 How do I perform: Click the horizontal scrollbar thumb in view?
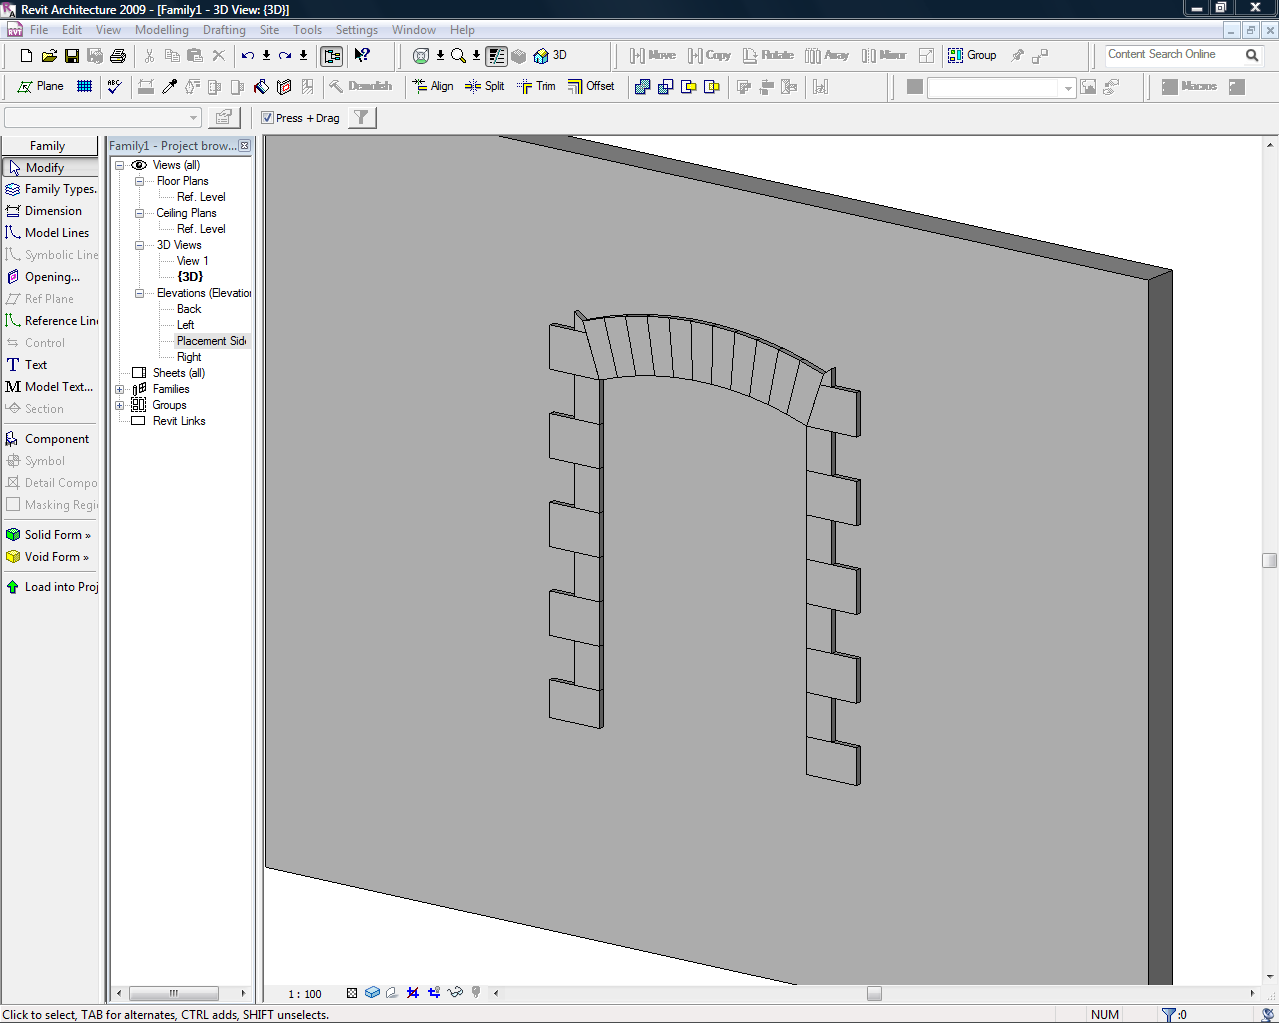[874, 994]
